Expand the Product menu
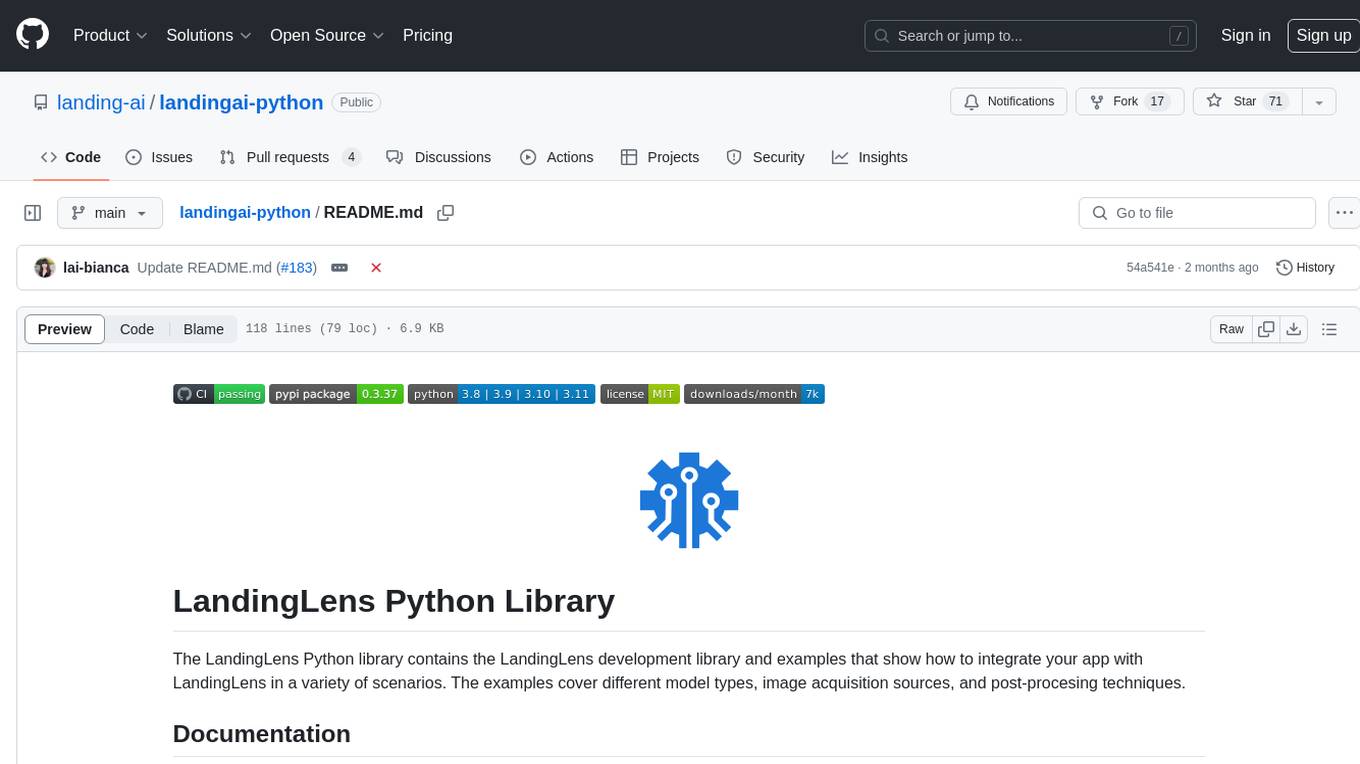Screen dimensions: 1360x764 110,35
